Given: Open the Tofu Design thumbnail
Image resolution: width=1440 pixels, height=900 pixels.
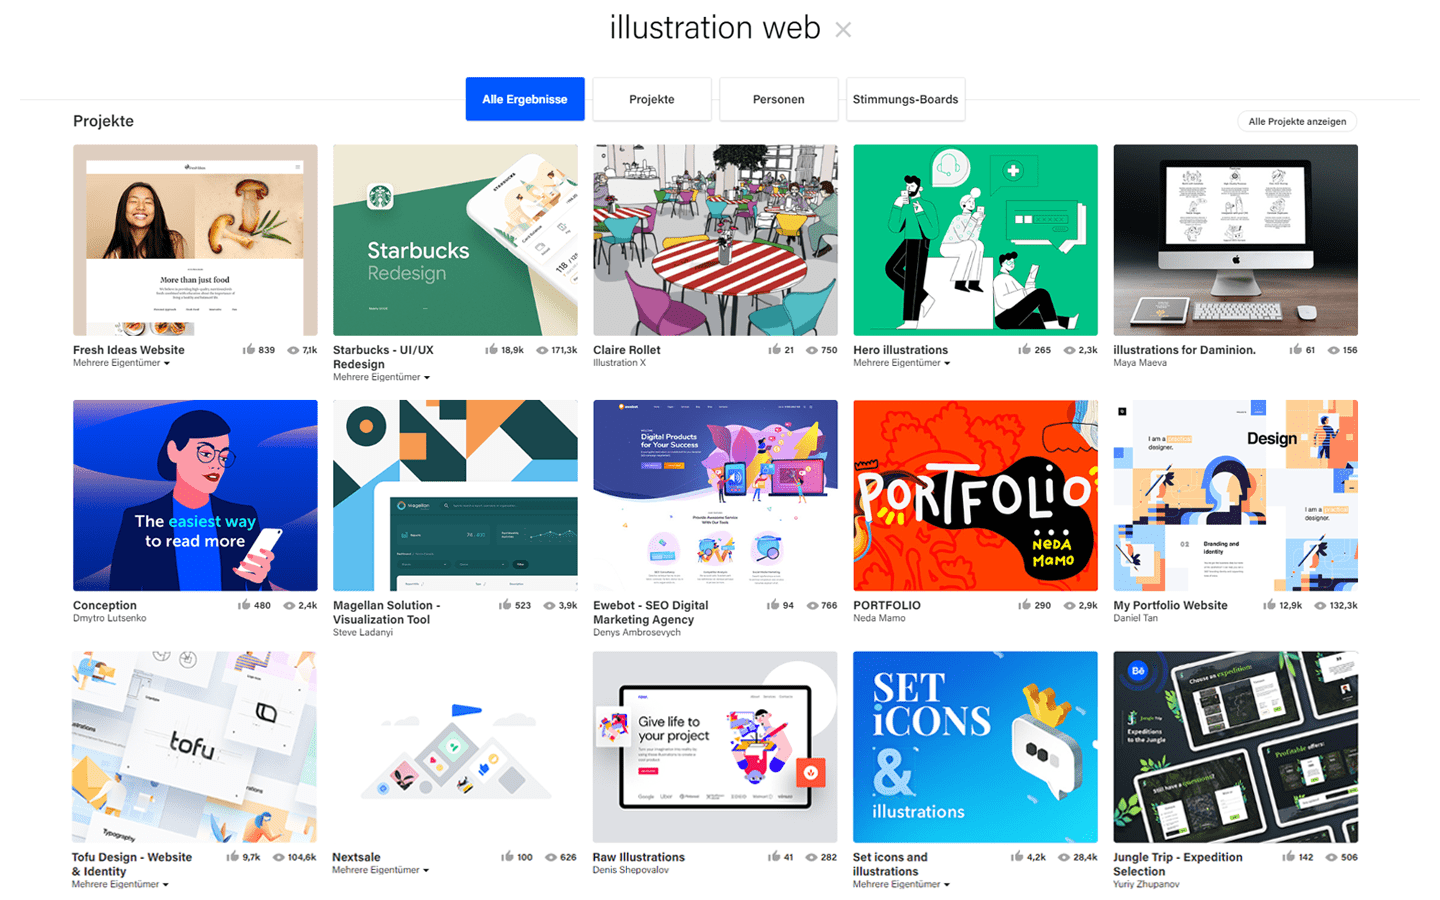Looking at the screenshot, I should [x=194, y=747].
